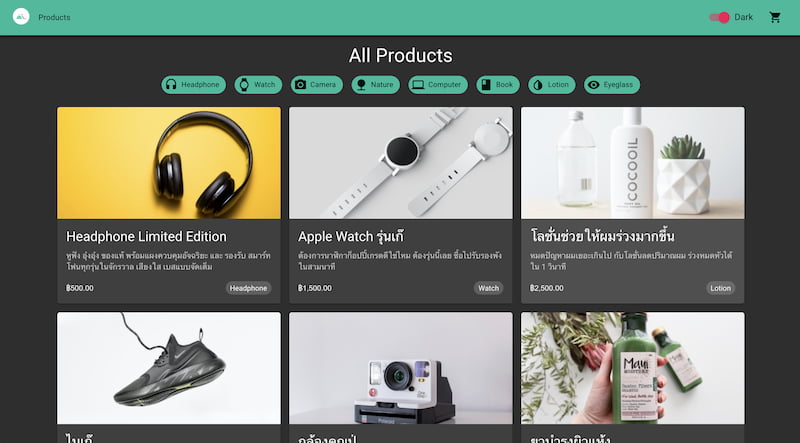The height and width of the screenshot is (443, 800).
Task: Open the yellow headphone product image
Action: pyautogui.click(x=169, y=163)
